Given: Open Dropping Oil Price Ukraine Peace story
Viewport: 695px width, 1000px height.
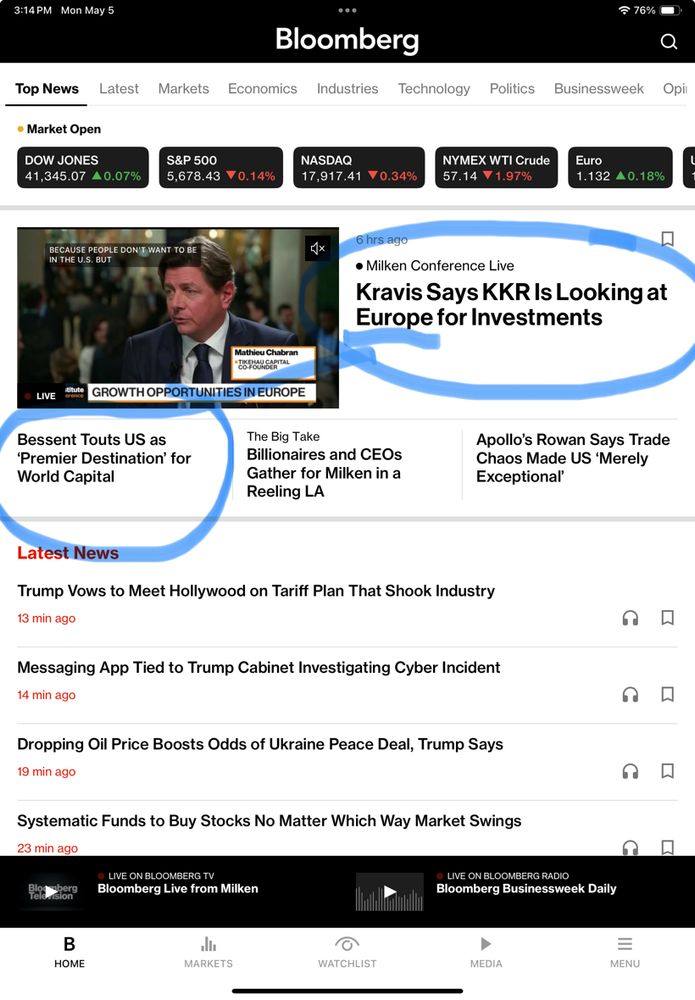Looking at the screenshot, I should coord(260,744).
